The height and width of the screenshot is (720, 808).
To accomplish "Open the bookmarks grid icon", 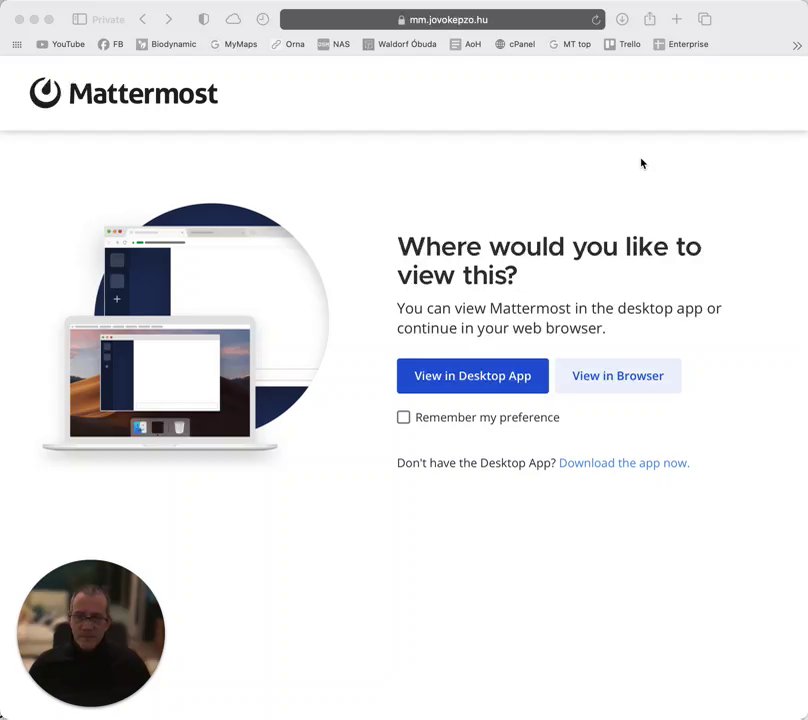I will [17, 45].
